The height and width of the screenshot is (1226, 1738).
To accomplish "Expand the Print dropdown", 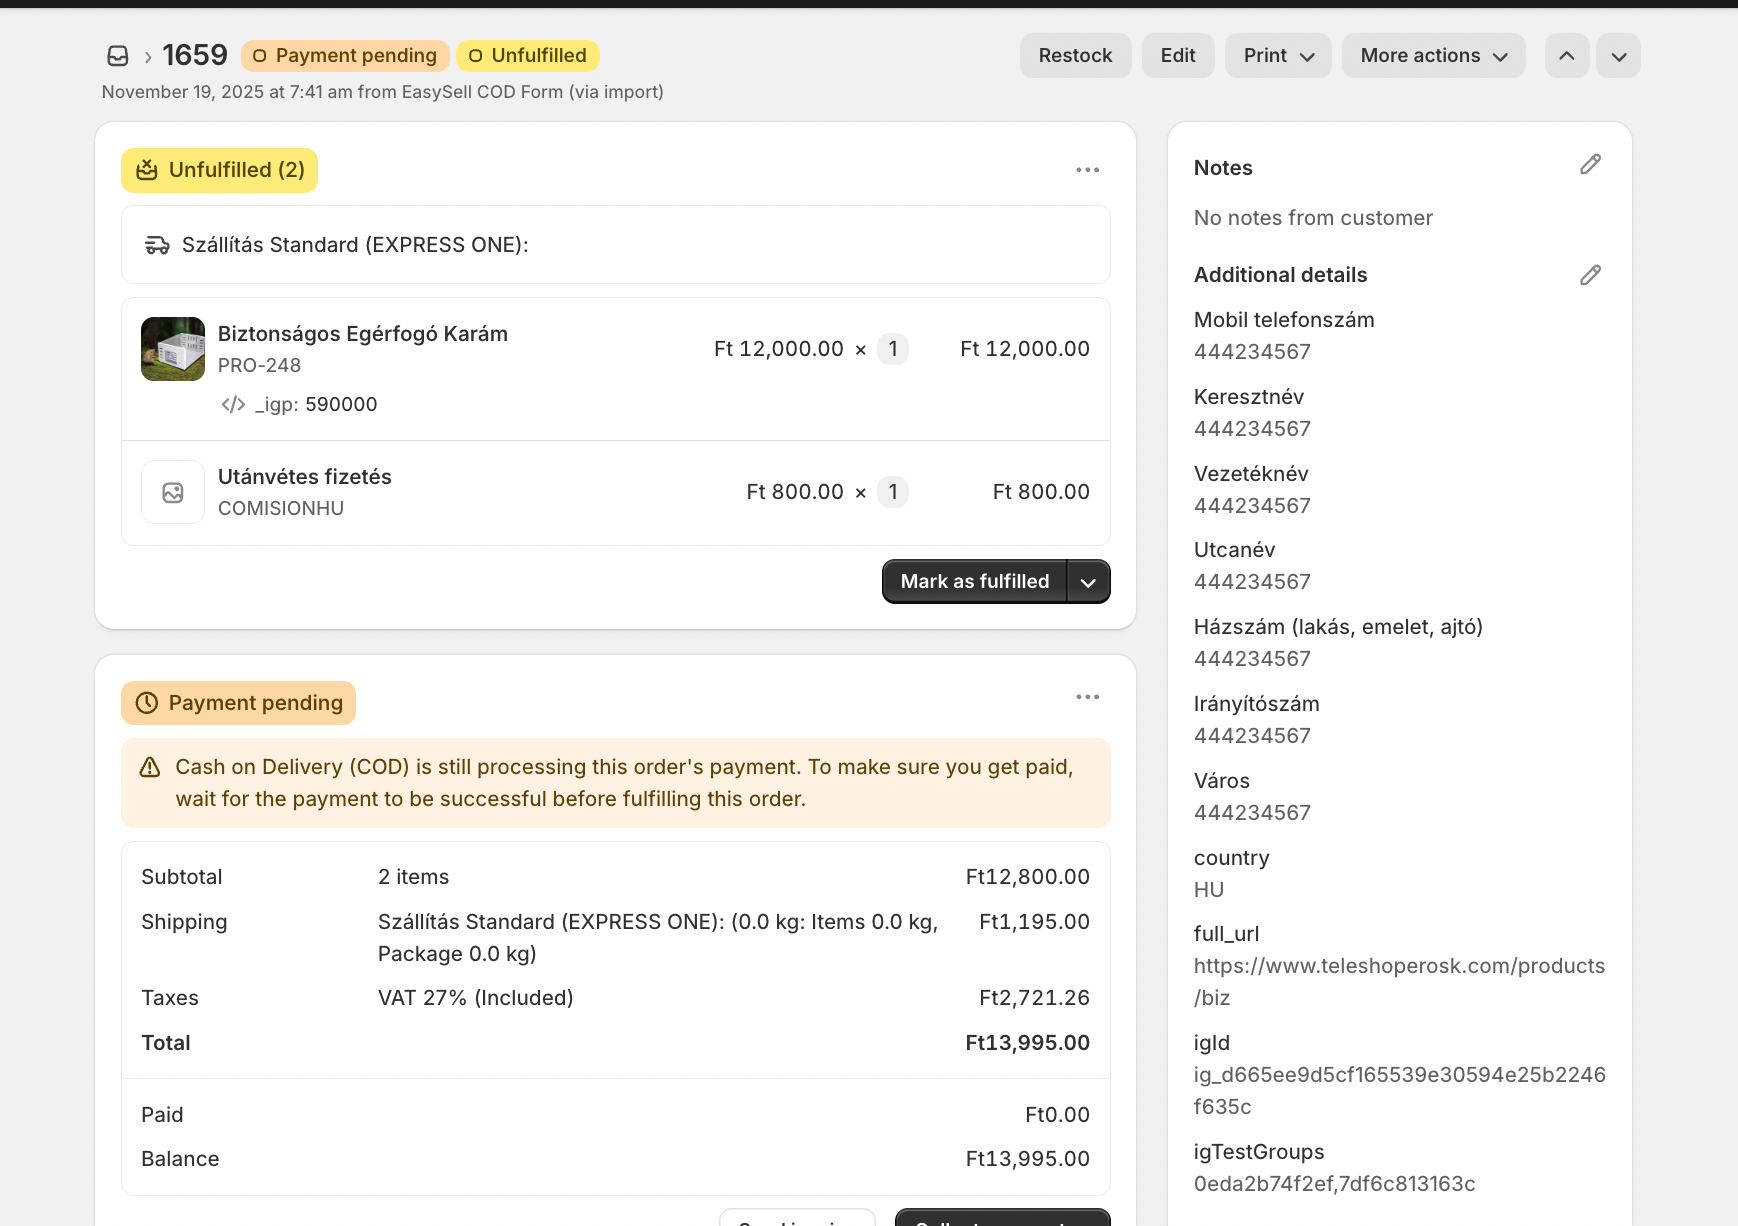I will tap(1277, 56).
